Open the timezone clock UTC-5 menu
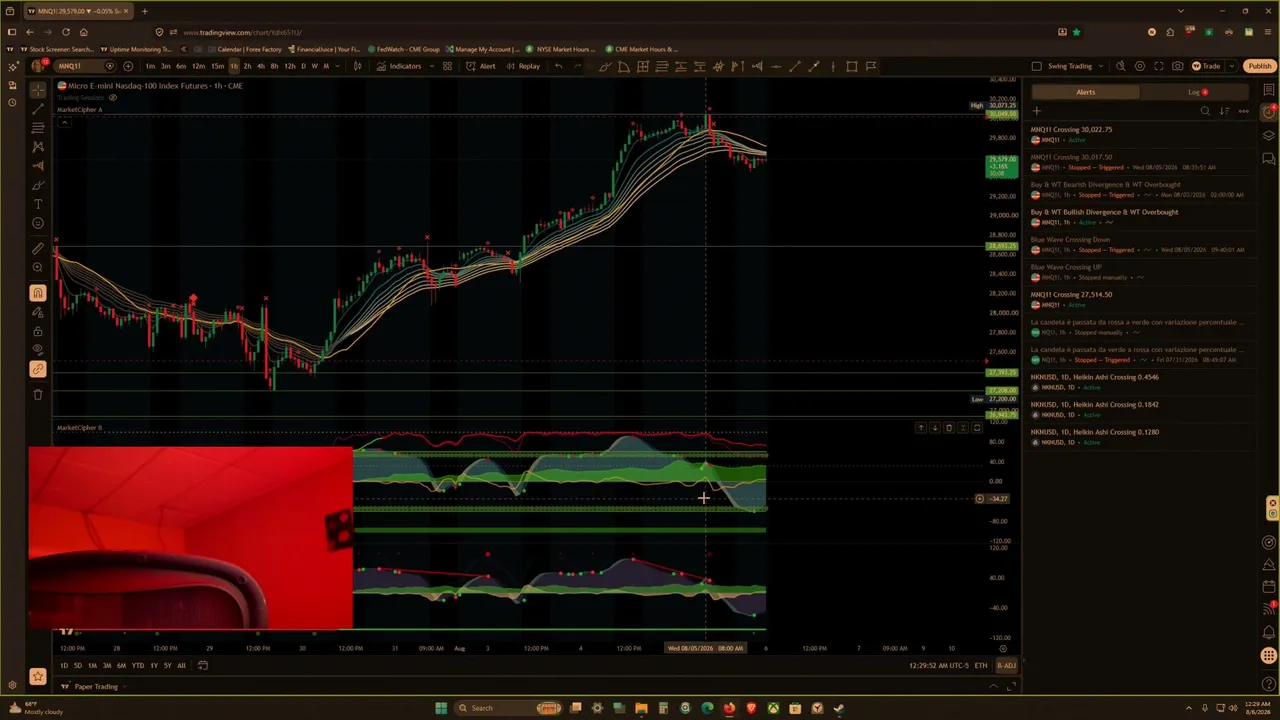 coord(939,666)
